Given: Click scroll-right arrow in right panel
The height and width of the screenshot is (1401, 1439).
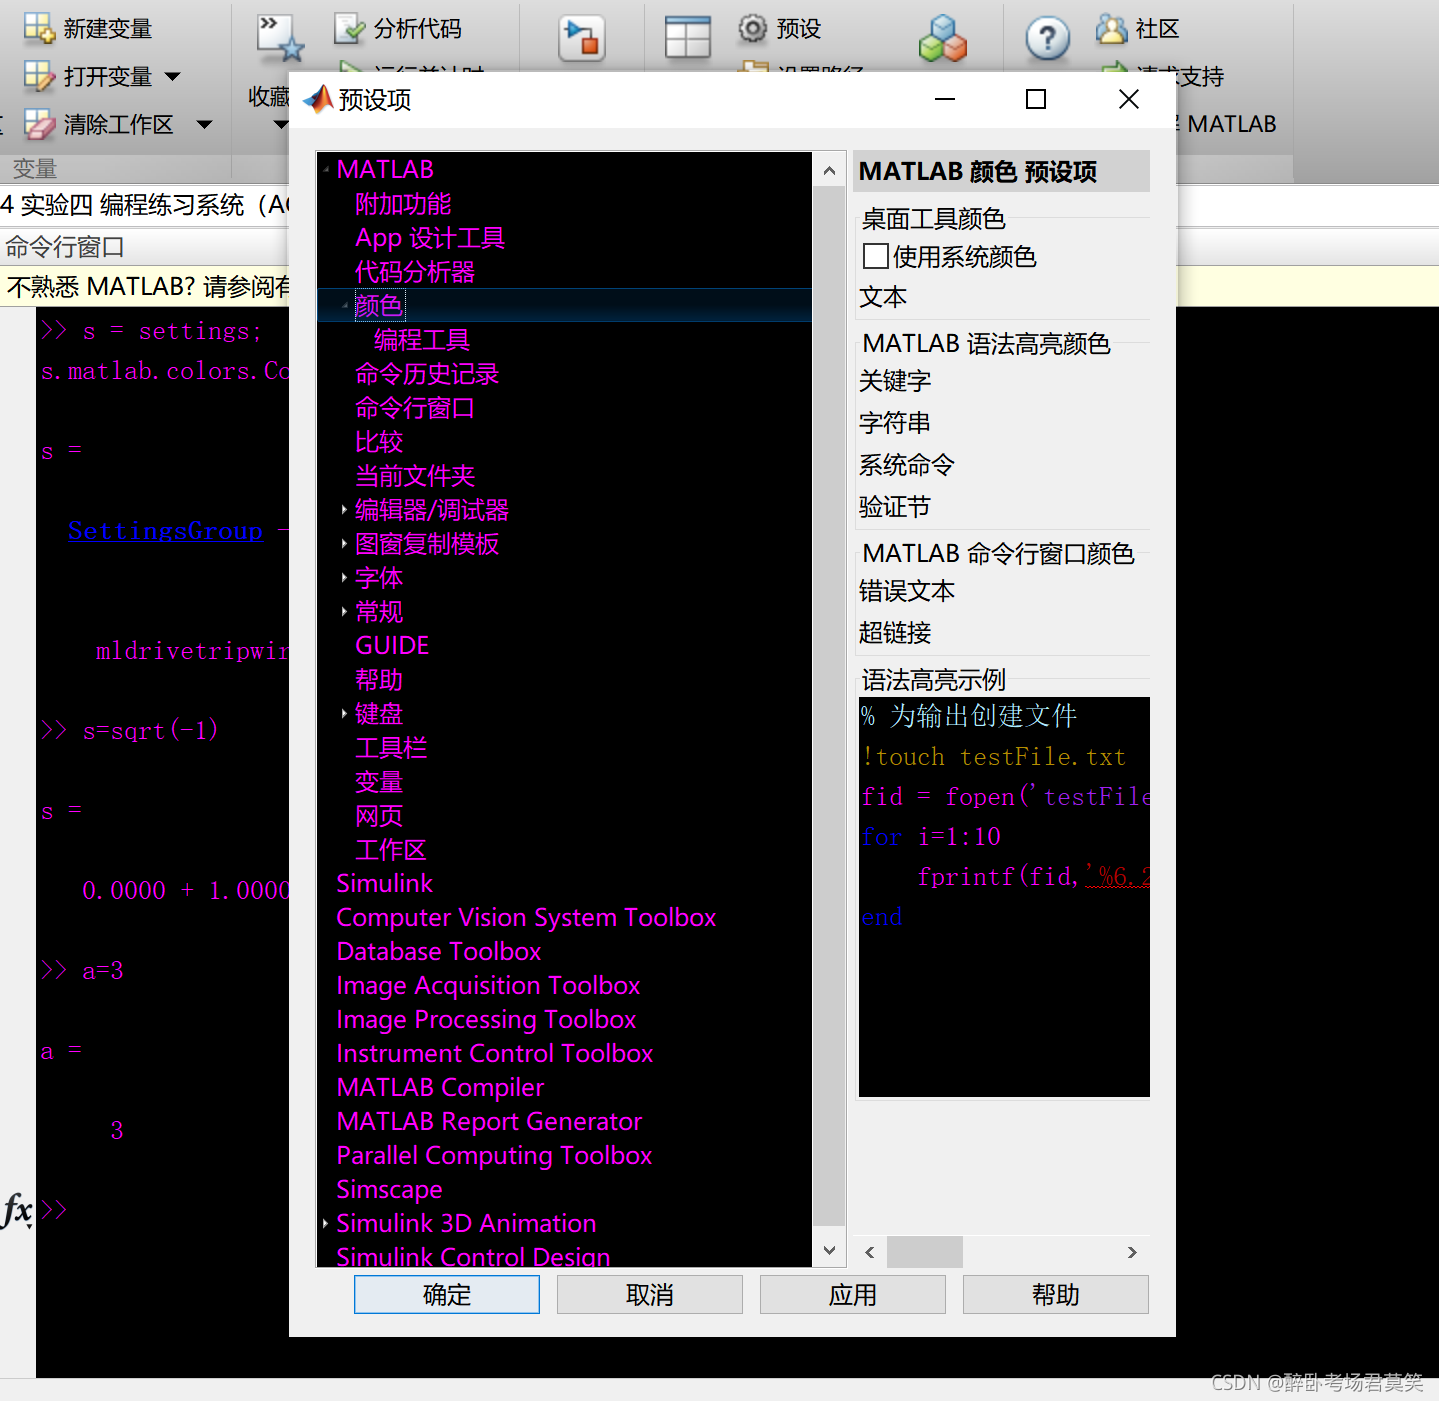Looking at the screenshot, I should point(1132,1252).
